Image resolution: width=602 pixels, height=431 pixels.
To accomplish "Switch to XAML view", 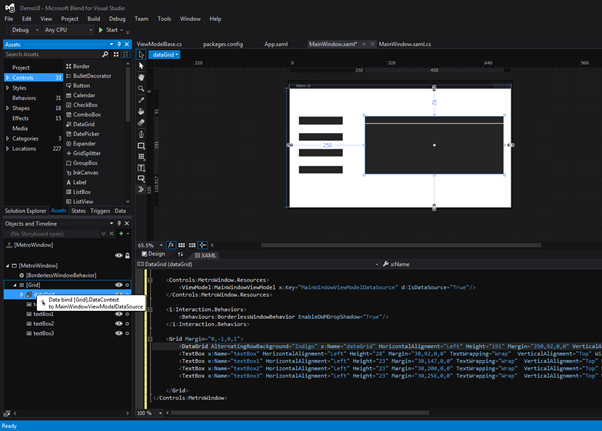I will (208, 255).
